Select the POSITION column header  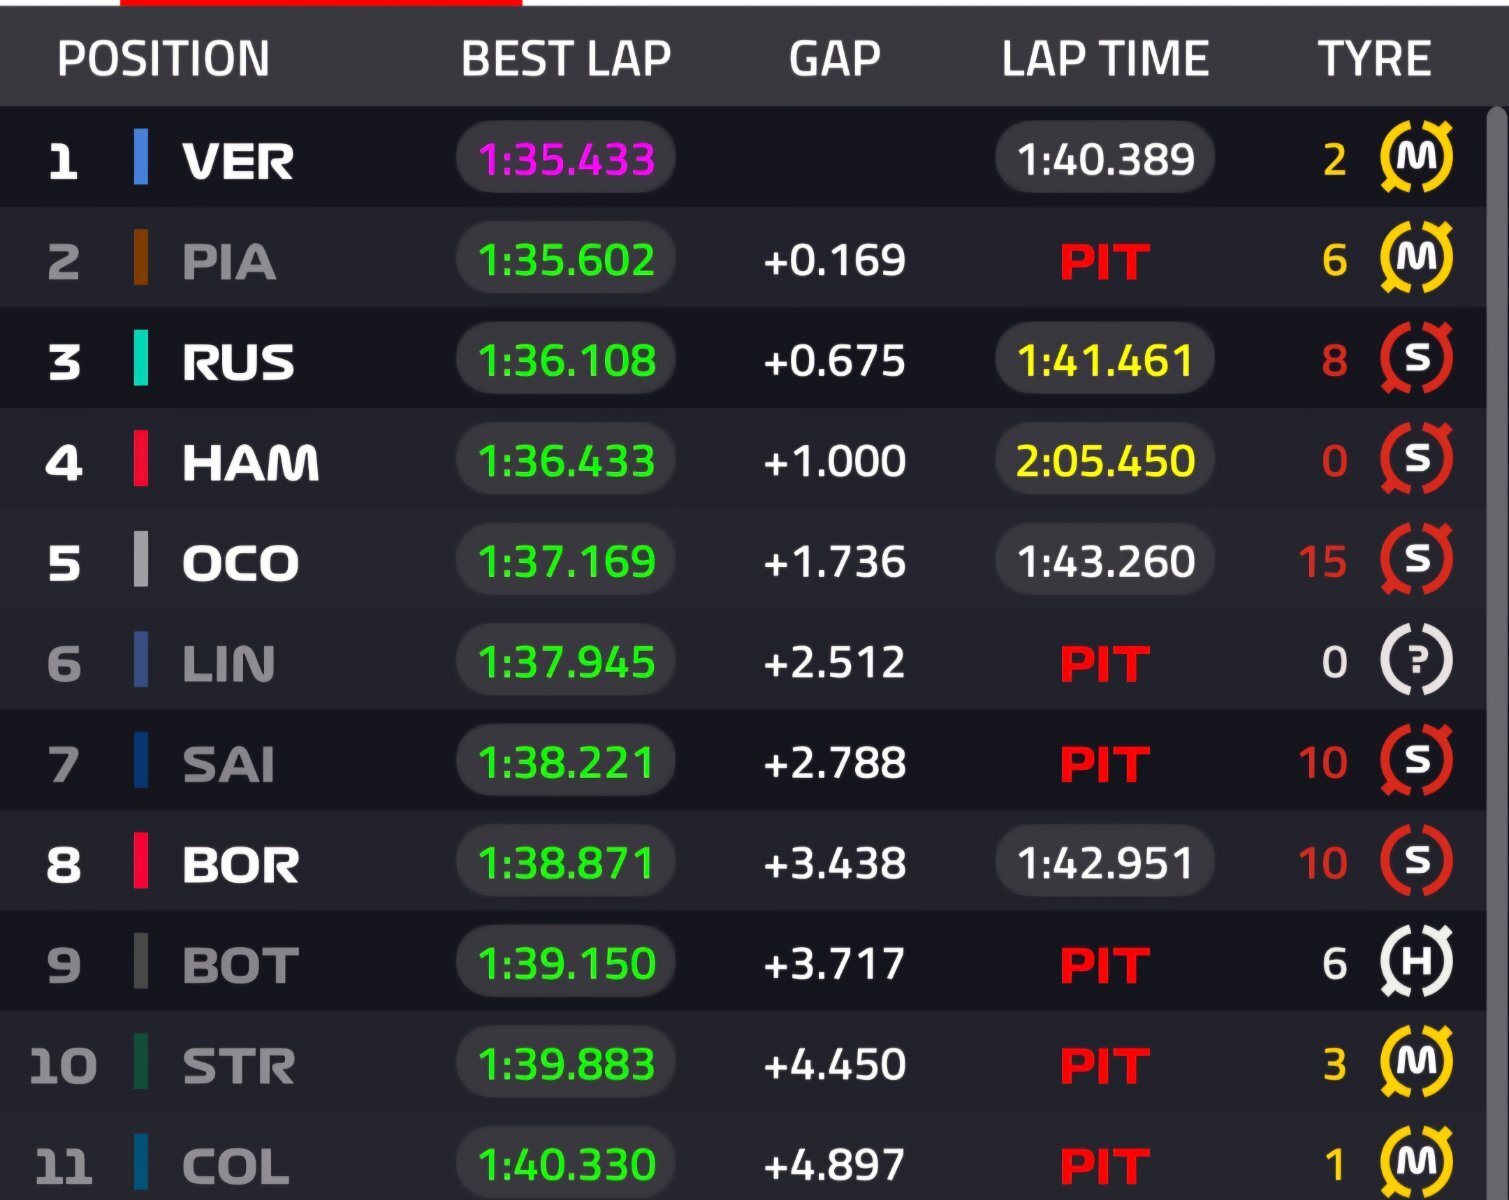[163, 59]
